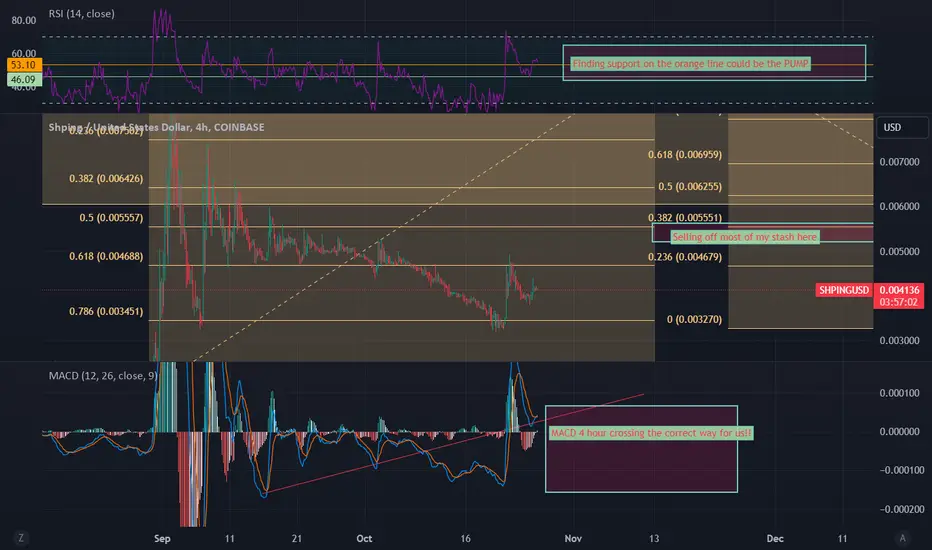Click the note 'MACD 4 hour crossing the correct way'

[651, 433]
